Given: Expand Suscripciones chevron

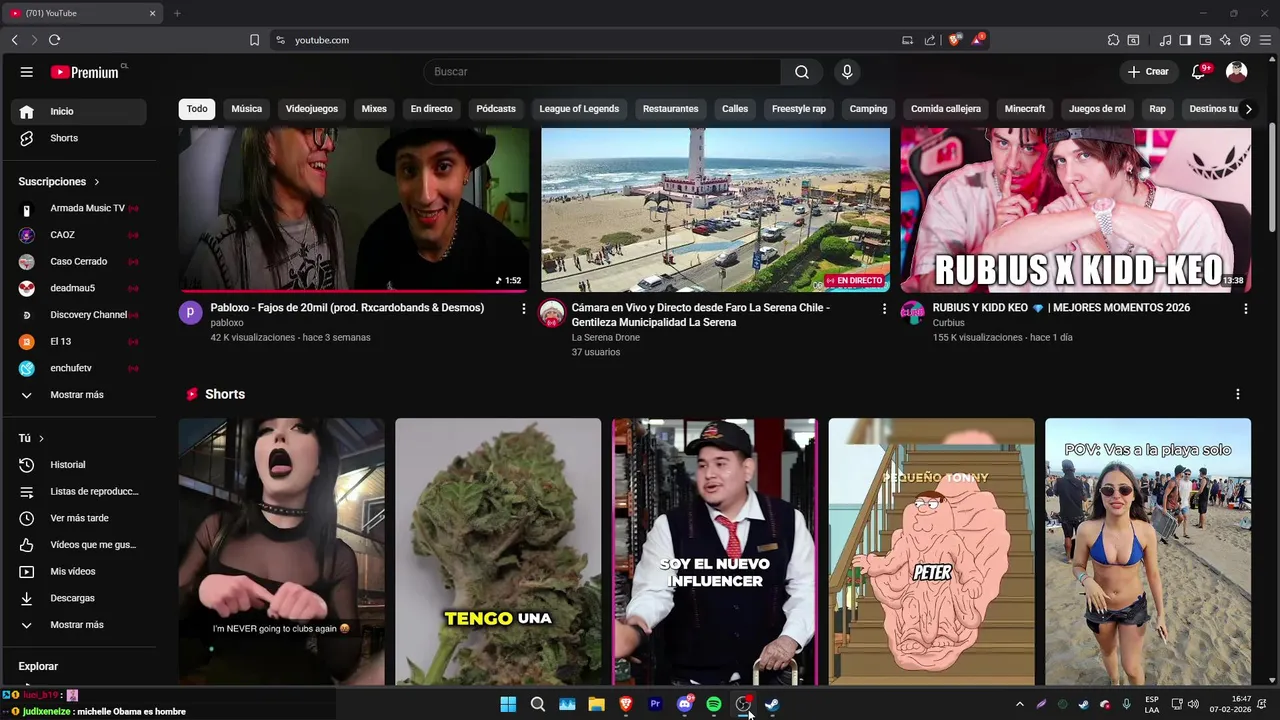Looking at the screenshot, I should pos(97,182).
